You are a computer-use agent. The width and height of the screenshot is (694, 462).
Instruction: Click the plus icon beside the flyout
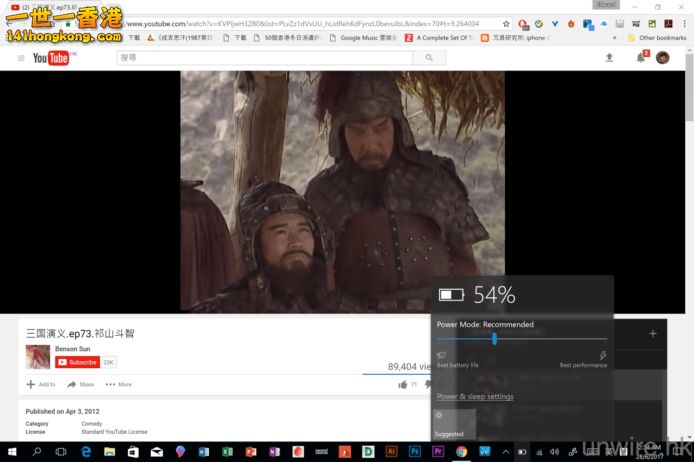pyautogui.click(x=653, y=334)
